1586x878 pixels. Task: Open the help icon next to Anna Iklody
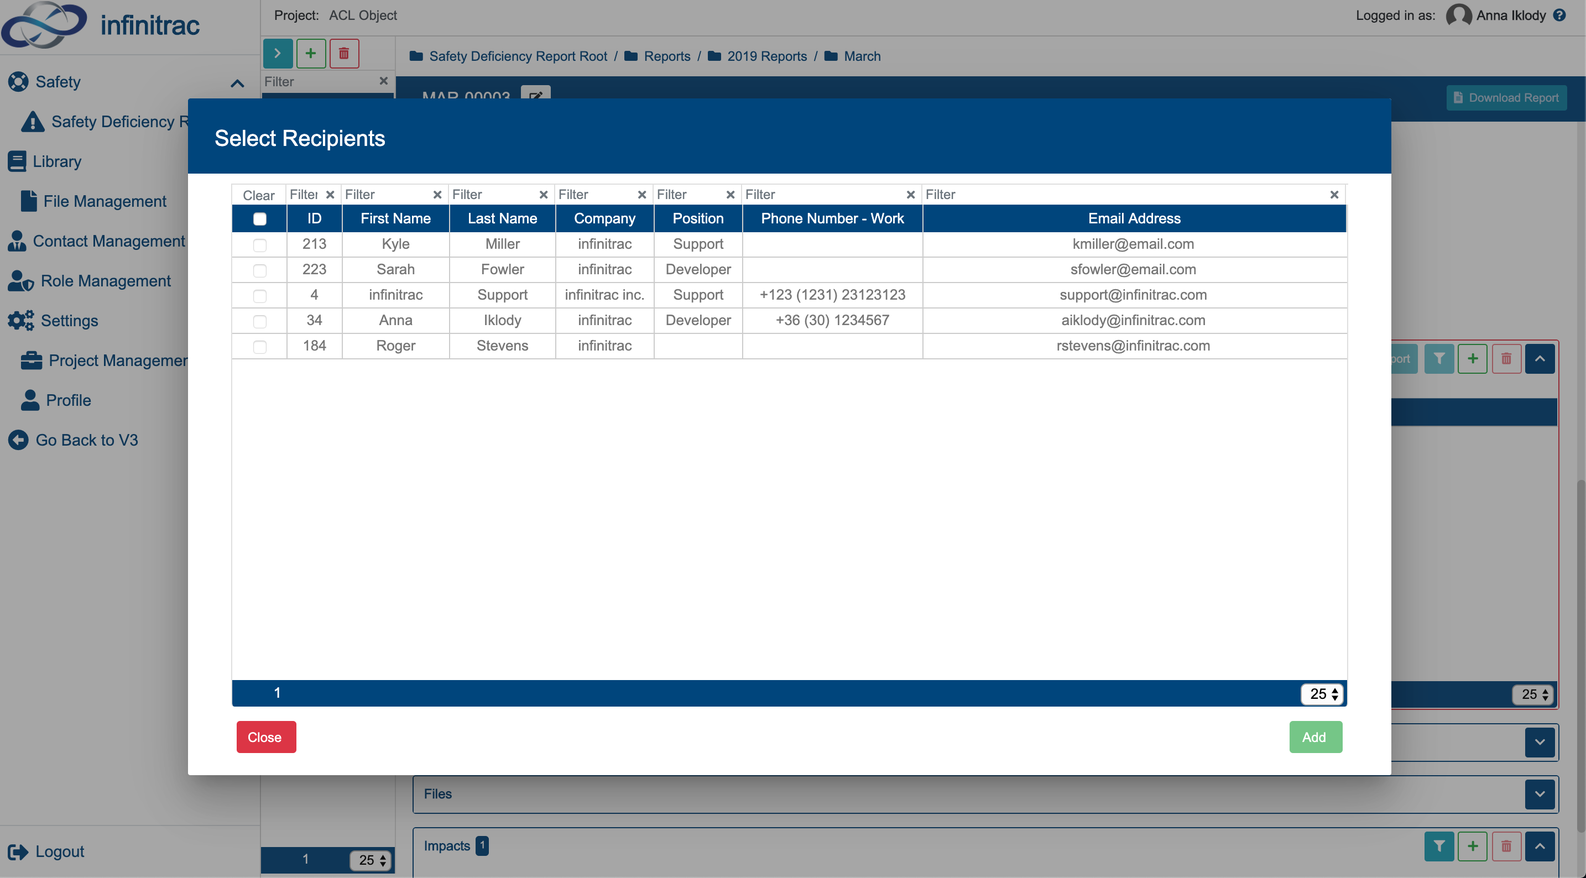(1560, 15)
